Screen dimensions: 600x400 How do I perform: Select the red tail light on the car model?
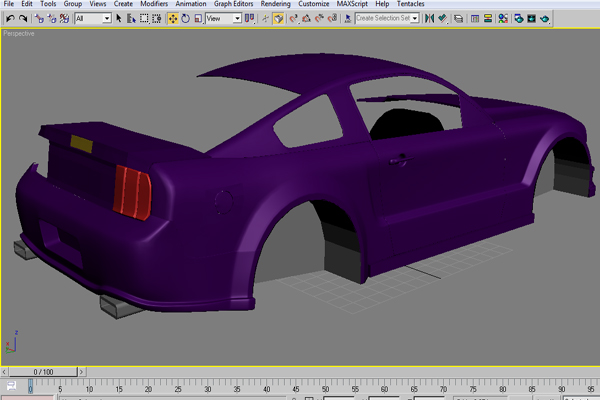coord(132,193)
